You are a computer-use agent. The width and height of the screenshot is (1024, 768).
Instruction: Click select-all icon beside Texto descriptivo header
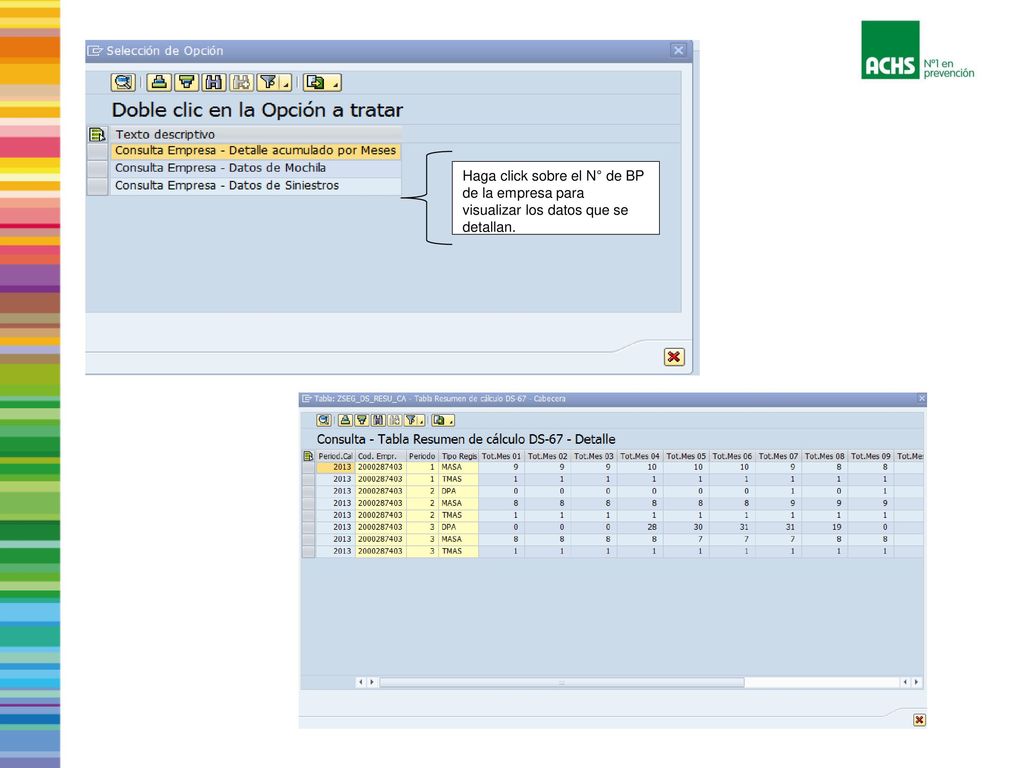click(x=97, y=135)
